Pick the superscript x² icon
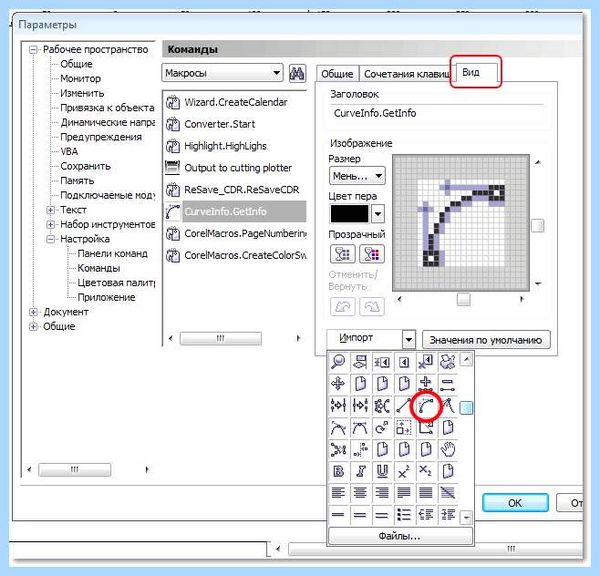Viewport: 600px width, 576px height. [x=404, y=471]
